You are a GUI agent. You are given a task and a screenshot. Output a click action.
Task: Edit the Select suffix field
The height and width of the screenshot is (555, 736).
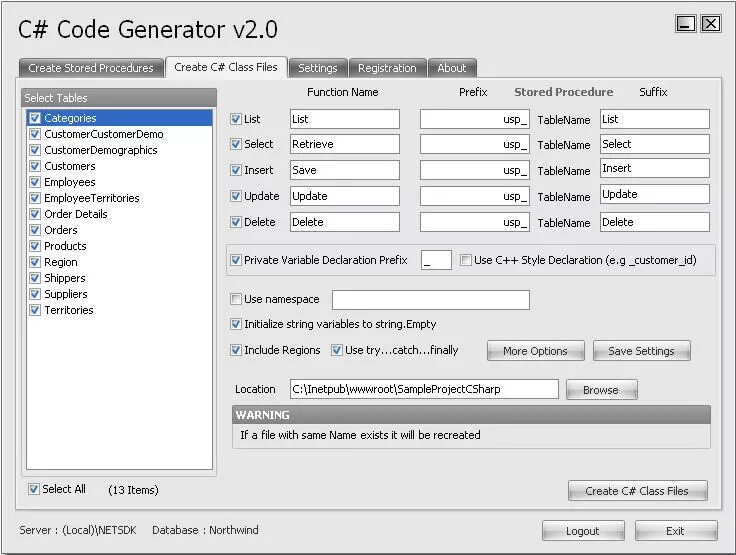tap(655, 144)
